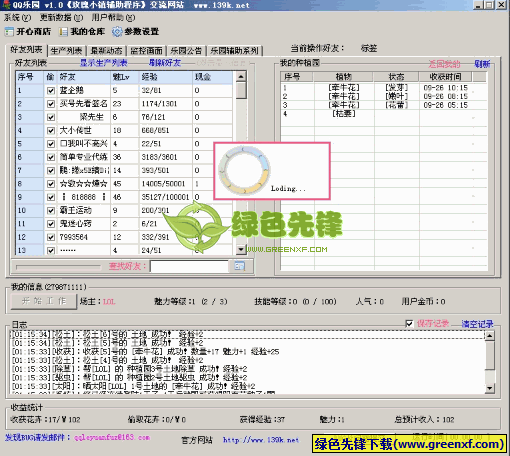This screenshot has height=456, width=510.
Task: Sort friend list by 经验 column header
Action: (166, 77)
